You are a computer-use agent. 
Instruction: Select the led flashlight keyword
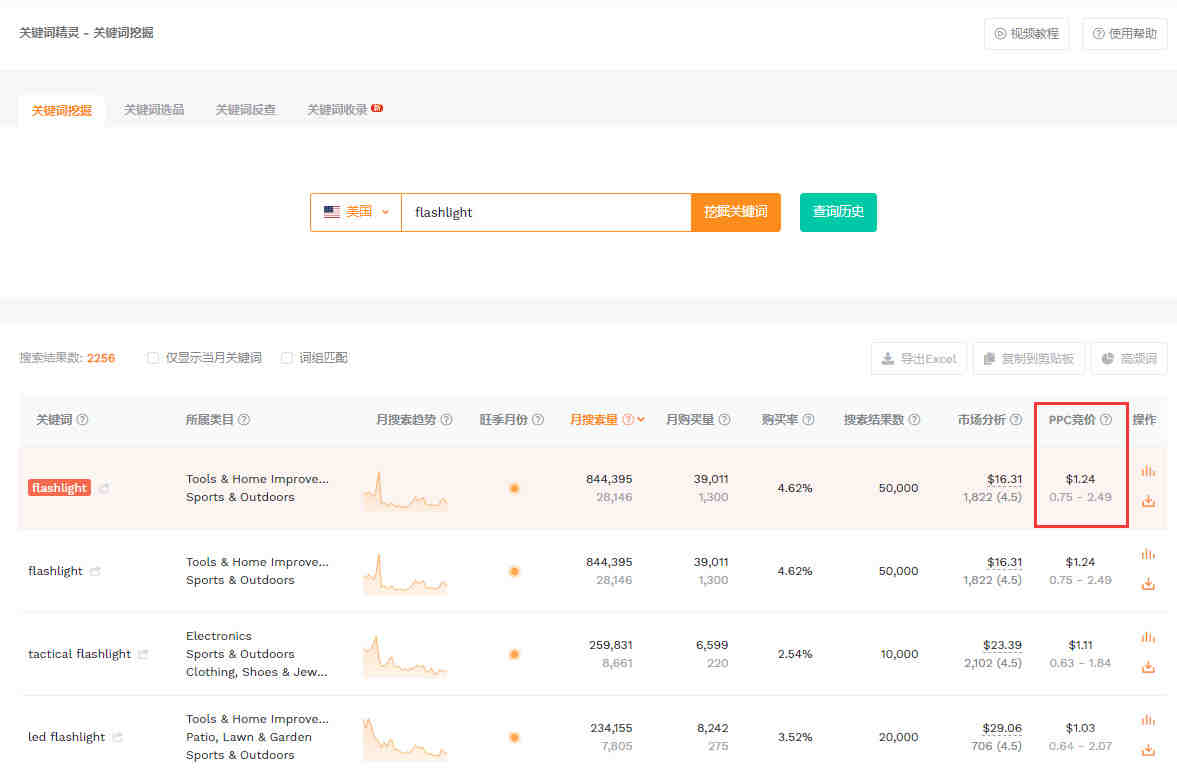coord(67,737)
